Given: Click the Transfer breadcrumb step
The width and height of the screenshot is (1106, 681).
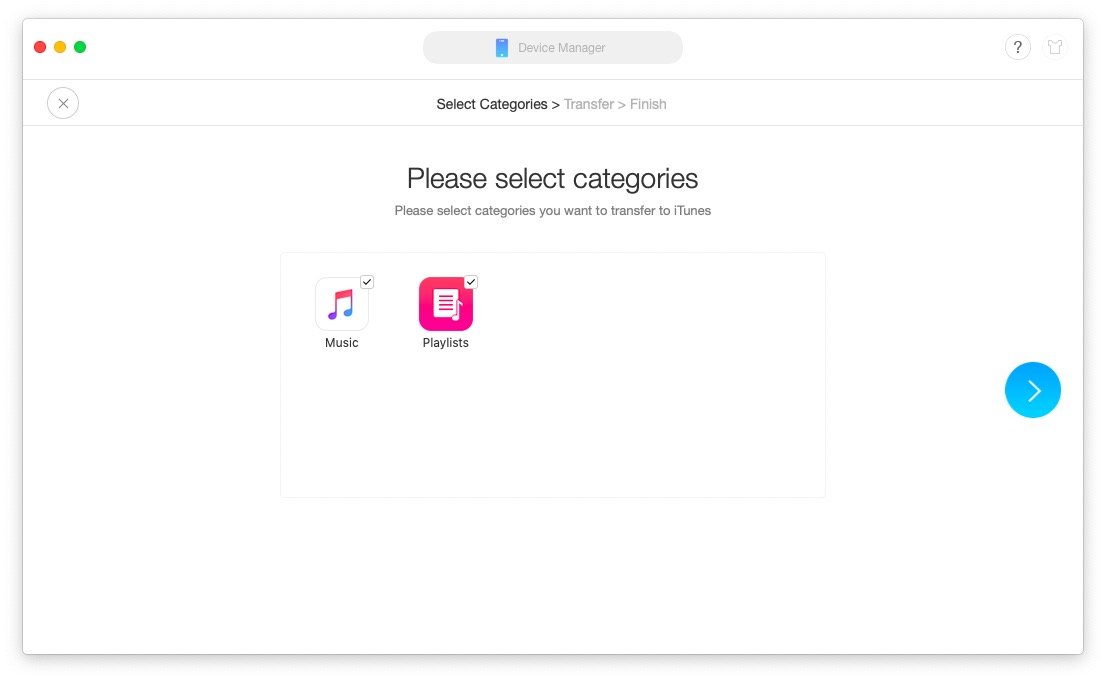Looking at the screenshot, I should click(x=589, y=104).
